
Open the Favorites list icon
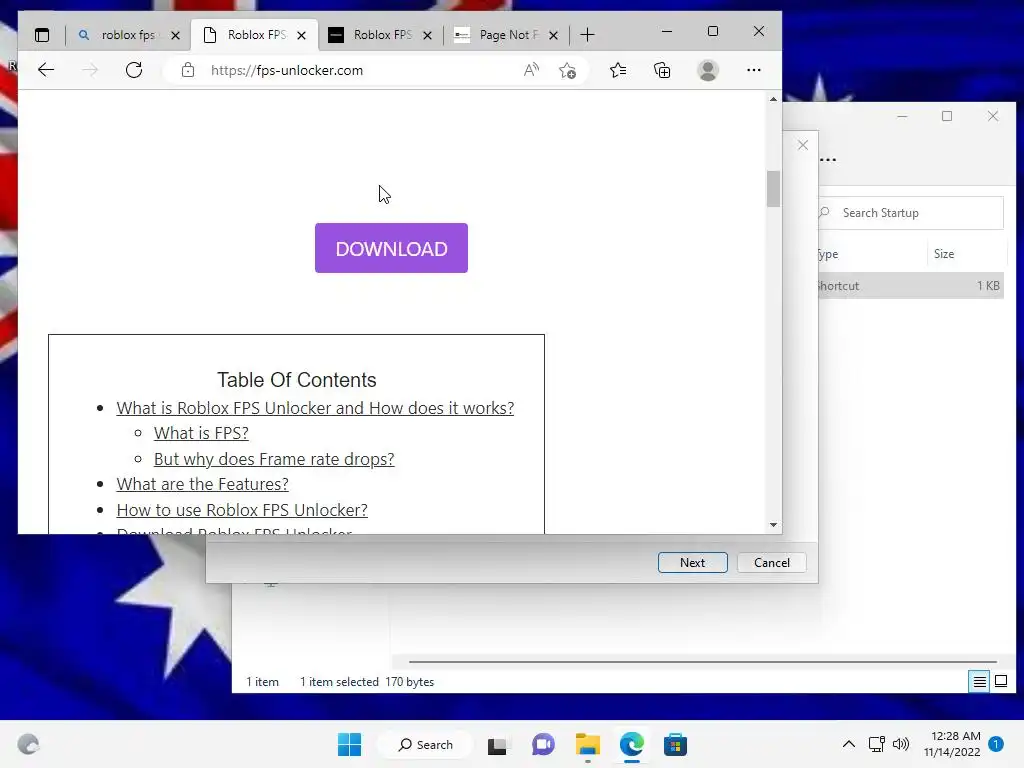point(618,70)
